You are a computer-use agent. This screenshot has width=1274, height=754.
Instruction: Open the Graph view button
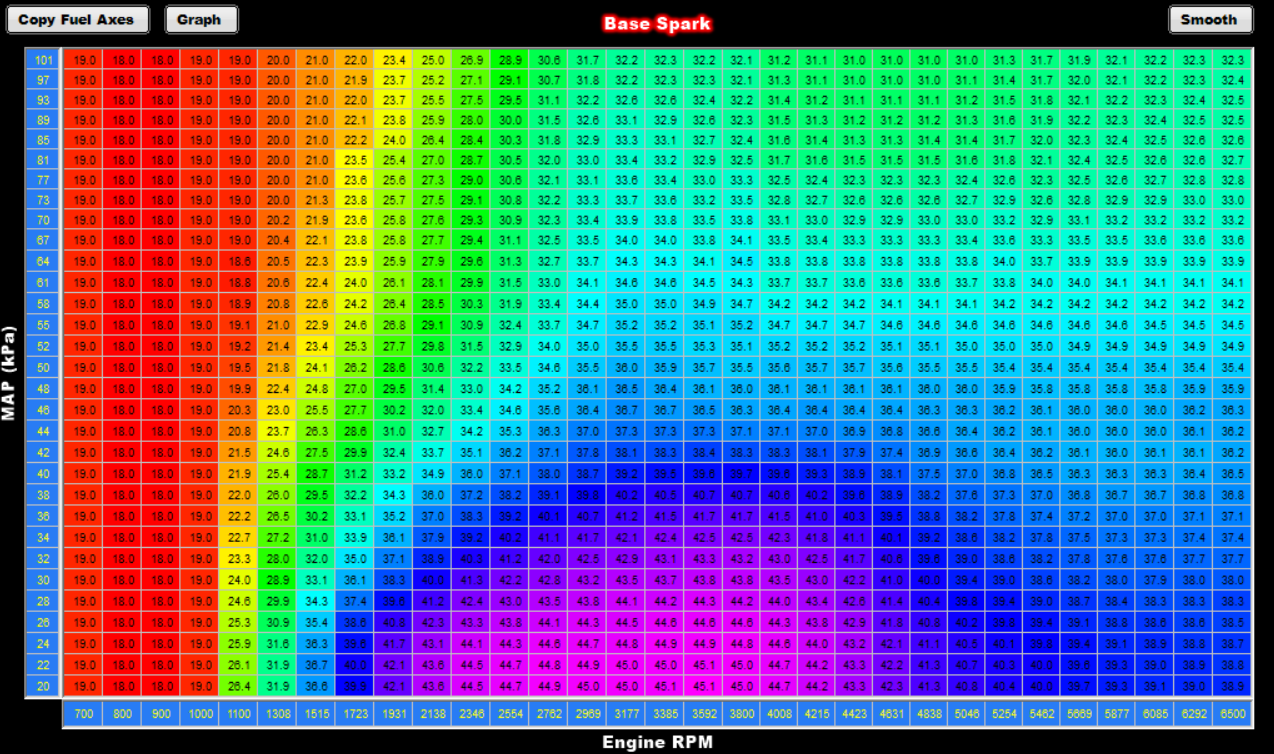click(201, 19)
